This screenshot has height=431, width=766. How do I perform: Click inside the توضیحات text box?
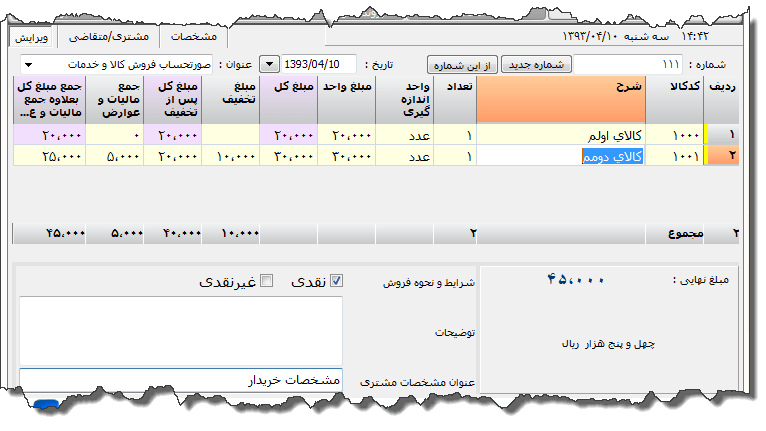click(x=181, y=329)
